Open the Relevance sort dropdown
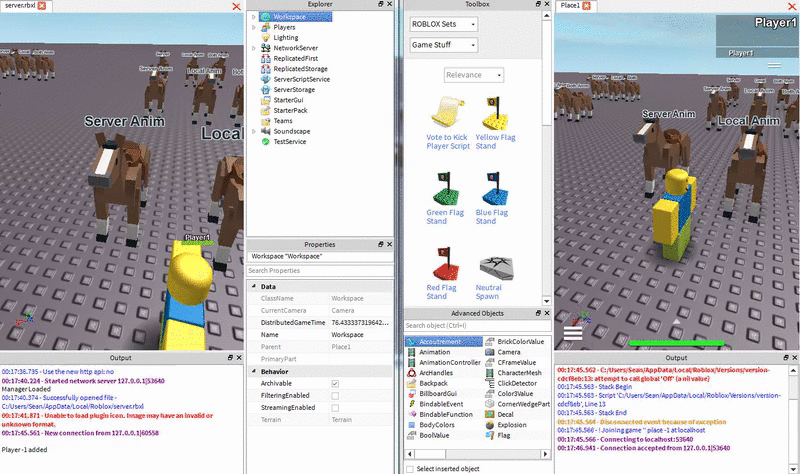Viewport: 800px width, 474px height. tap(474, 75)
